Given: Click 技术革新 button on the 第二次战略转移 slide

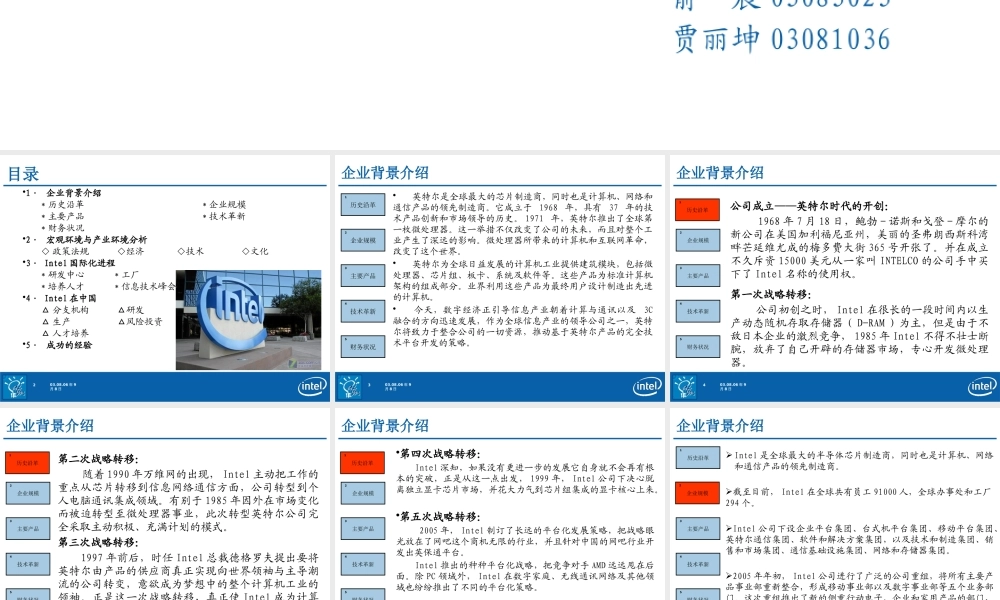Looking at the screenshot, I should pos(27,564).
